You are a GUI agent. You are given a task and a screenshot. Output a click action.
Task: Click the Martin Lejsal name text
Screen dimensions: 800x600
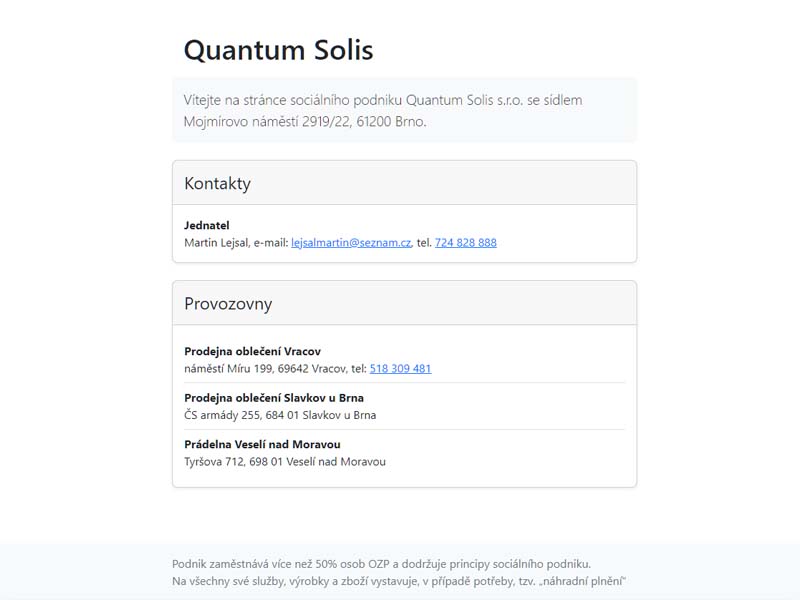[x=217, y=243]
